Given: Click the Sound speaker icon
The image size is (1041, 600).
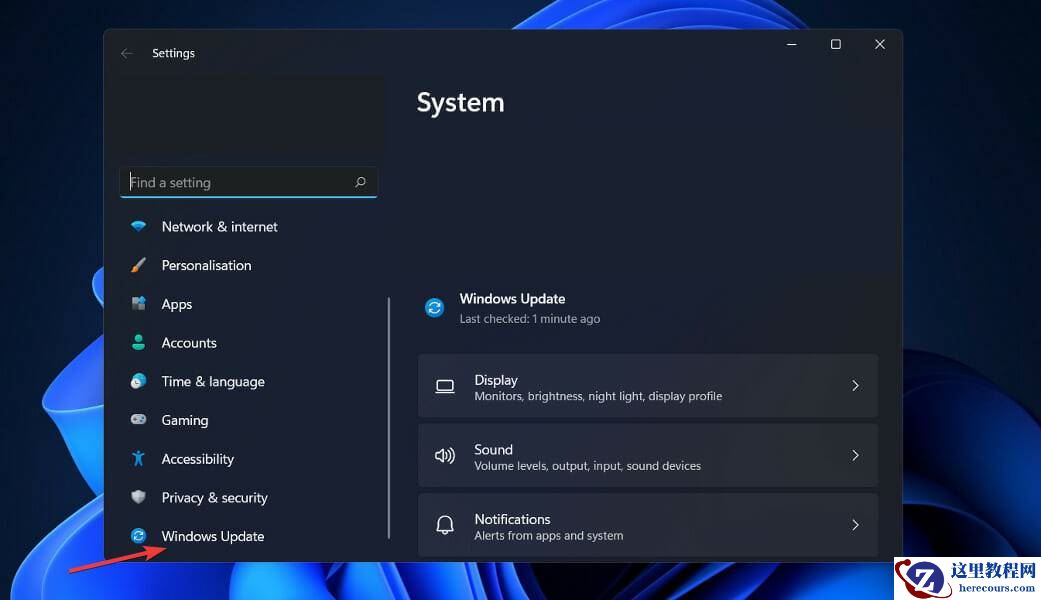Looking at the screenshot, I should [x=445, y=455].
